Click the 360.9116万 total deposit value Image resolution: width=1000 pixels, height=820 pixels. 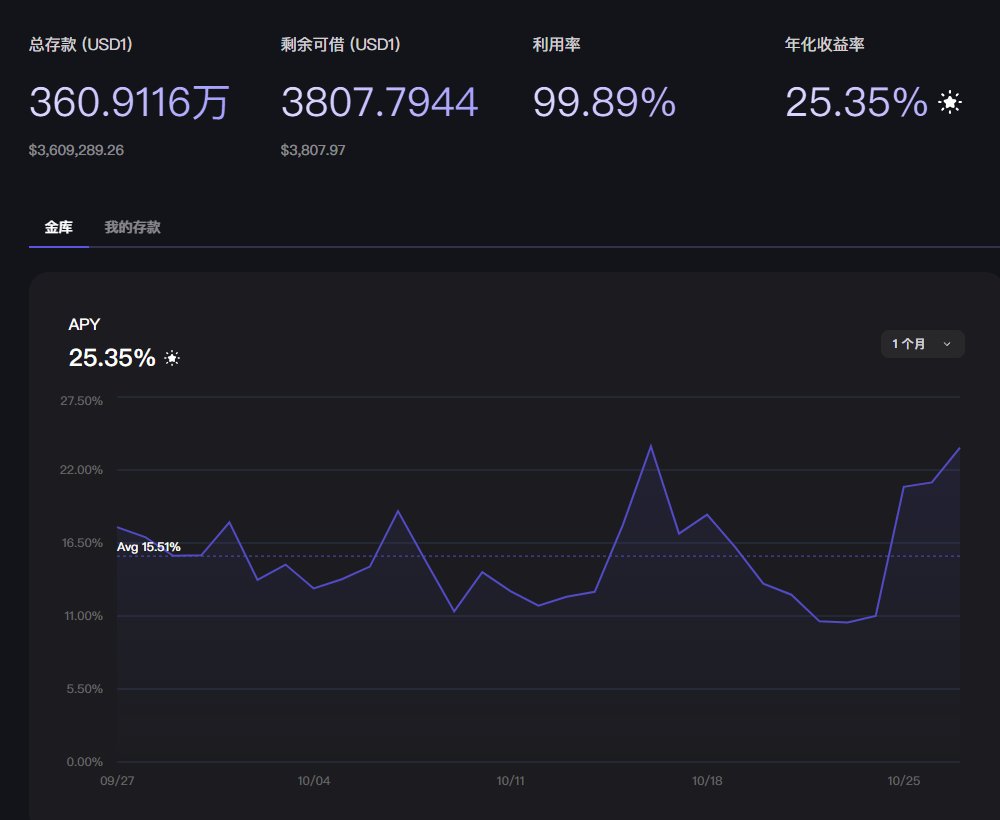129,102
